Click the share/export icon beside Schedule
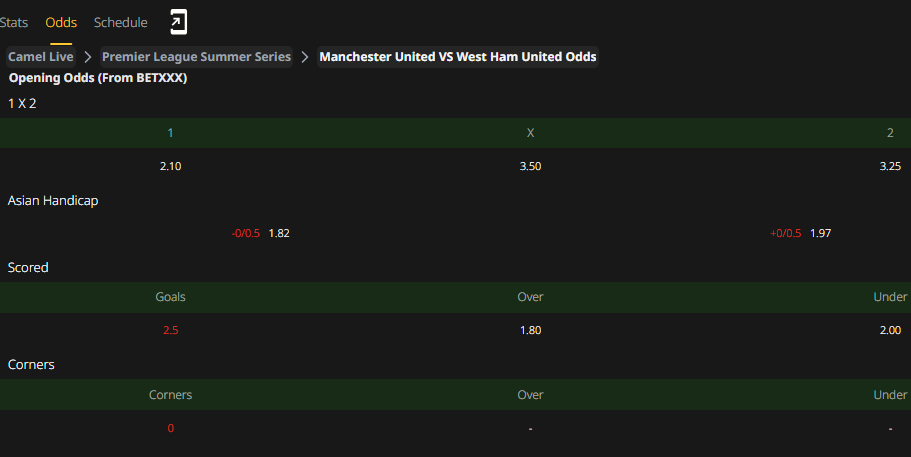The image size is (911, 457). tap(178, 22)
